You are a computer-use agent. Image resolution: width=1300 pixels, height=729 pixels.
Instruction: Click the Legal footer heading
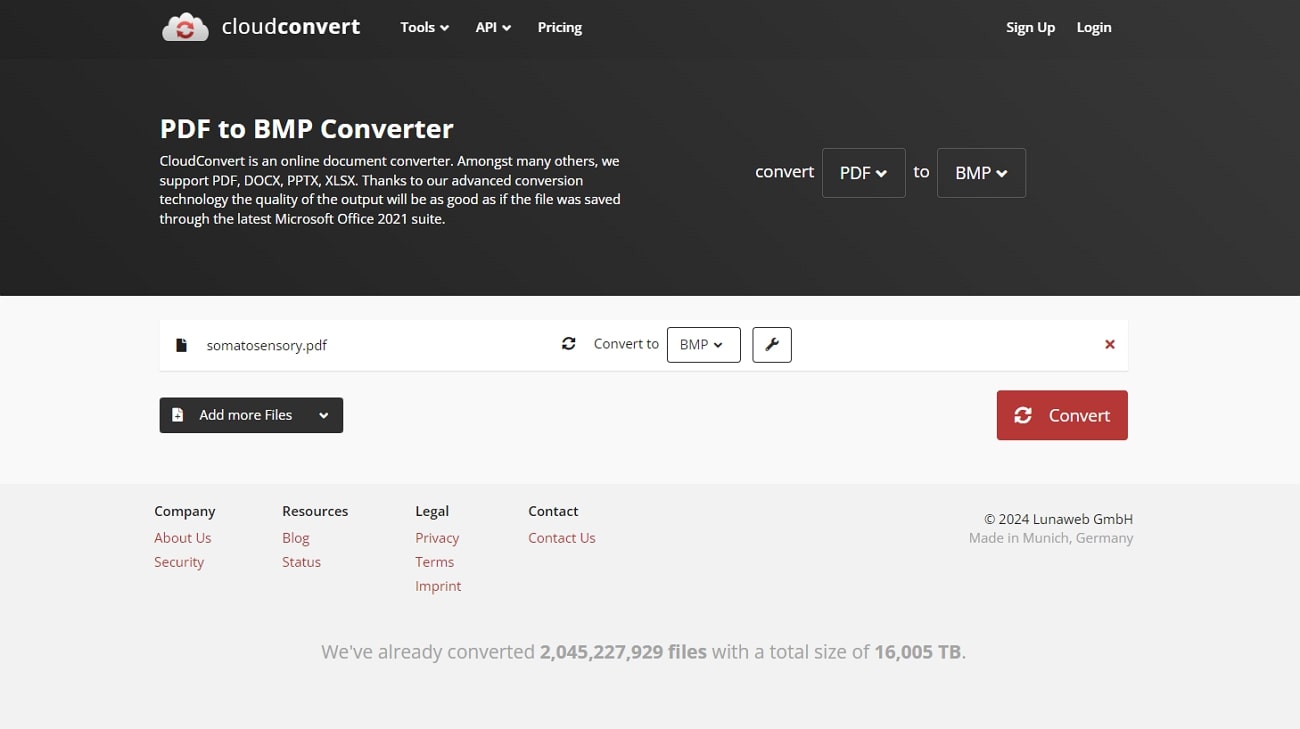coord(432,511)
